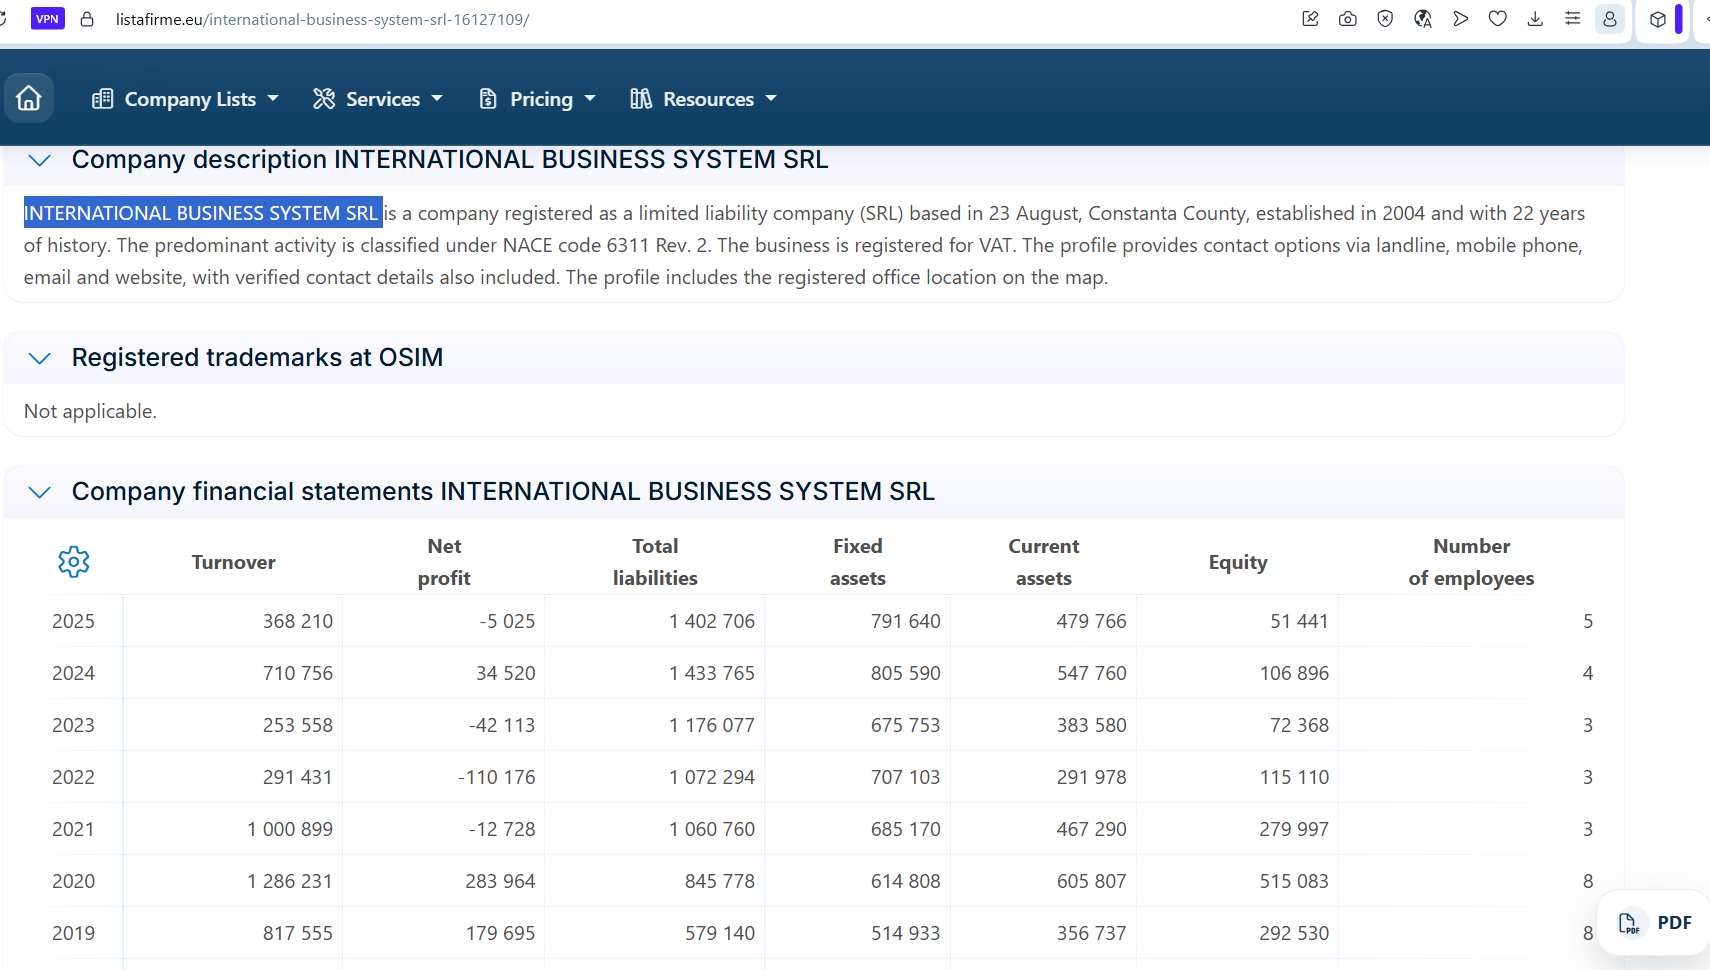Click turnover value 1 286 231
This screenshot has height=970, width=1710.
290,881
